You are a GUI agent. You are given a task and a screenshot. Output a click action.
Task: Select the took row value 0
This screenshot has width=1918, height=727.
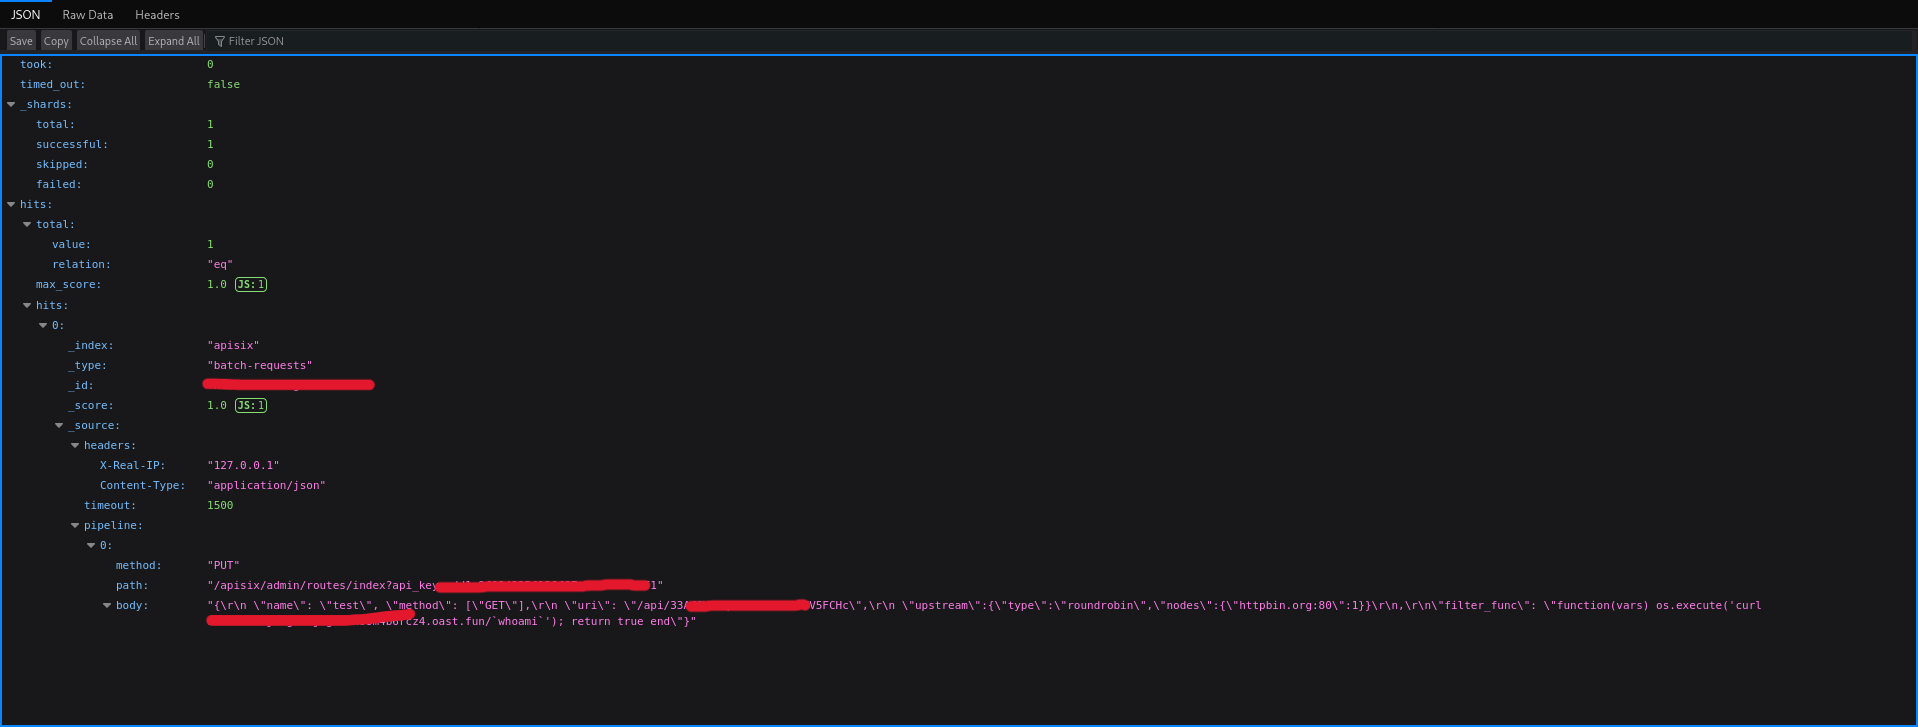point(210,64)
